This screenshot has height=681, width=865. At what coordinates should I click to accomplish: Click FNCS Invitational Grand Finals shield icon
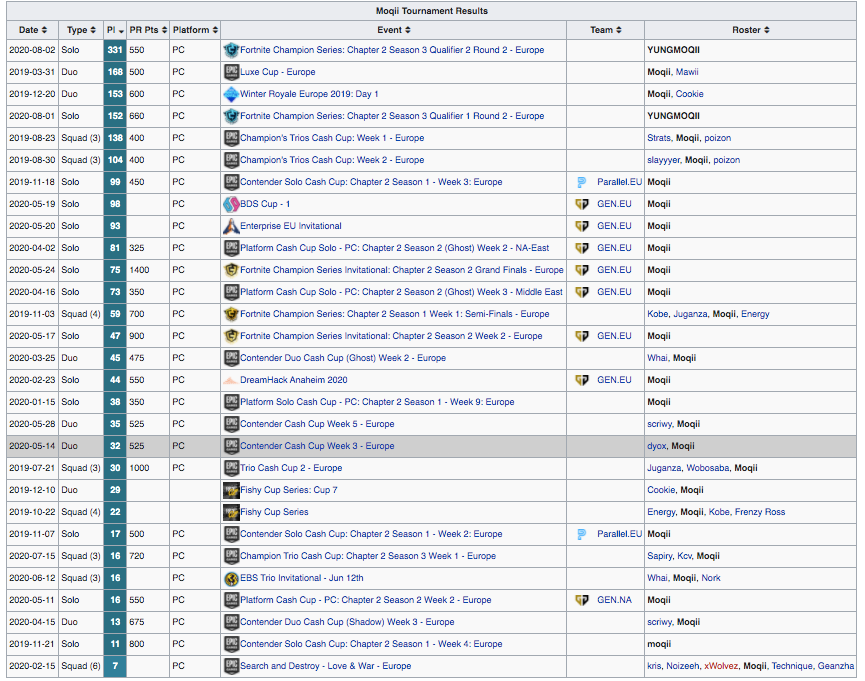coord(231,270)
